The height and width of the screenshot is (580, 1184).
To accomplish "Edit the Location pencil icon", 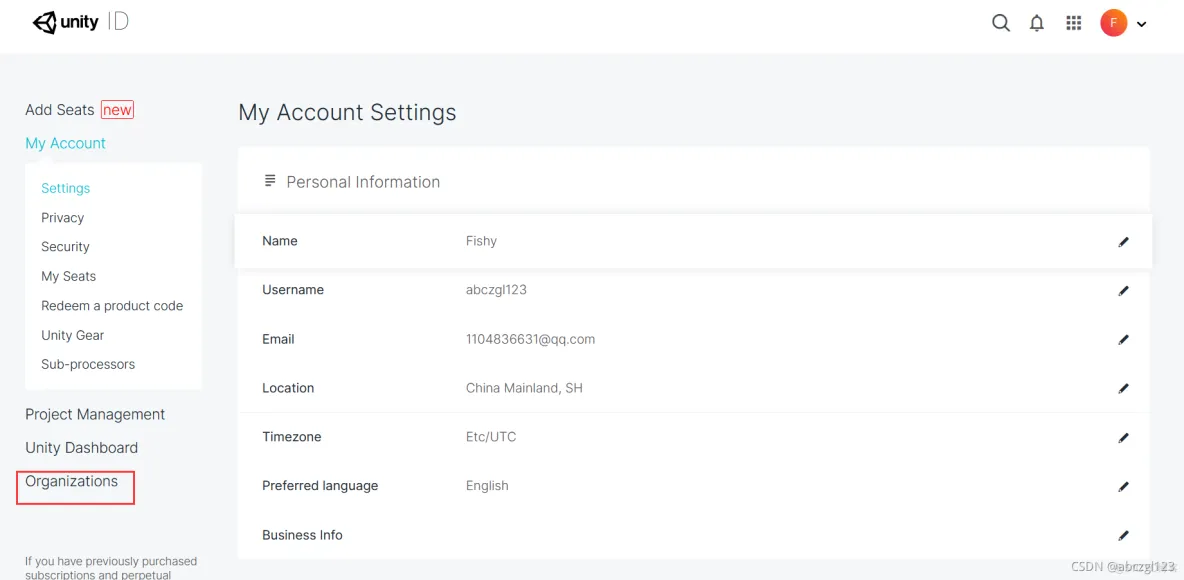I will pyautogui.click(x=1124, y=388).
